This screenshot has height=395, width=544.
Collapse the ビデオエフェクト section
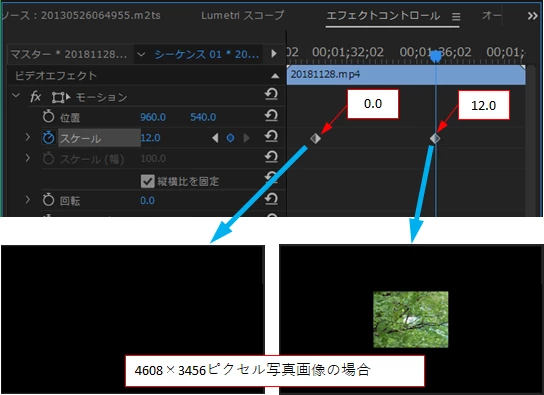tap(275, 76)
